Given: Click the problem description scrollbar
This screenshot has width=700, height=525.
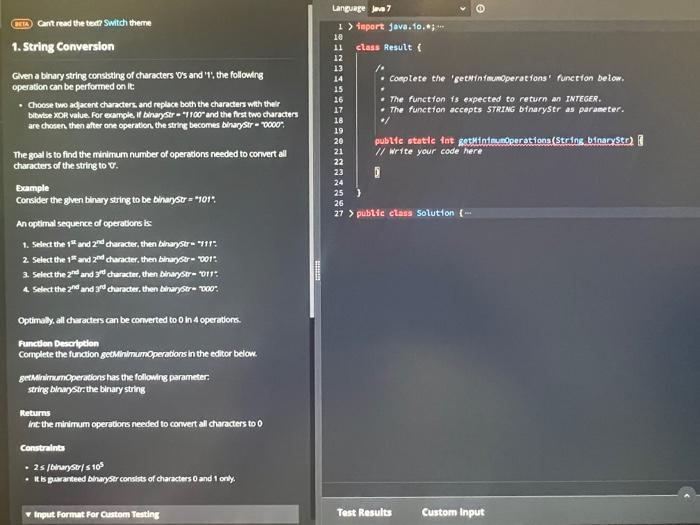Looking at the screenshot, I should click(311, 161).
